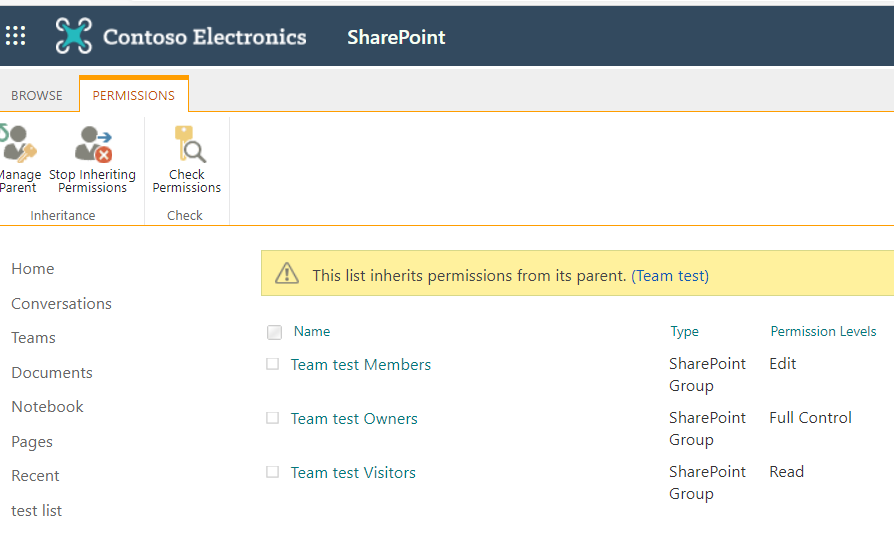Click the Stop Inheriting Permissions icon
The height and width of the screenshot is (537, 894).
pyautogui.click(x=95, y=145)
